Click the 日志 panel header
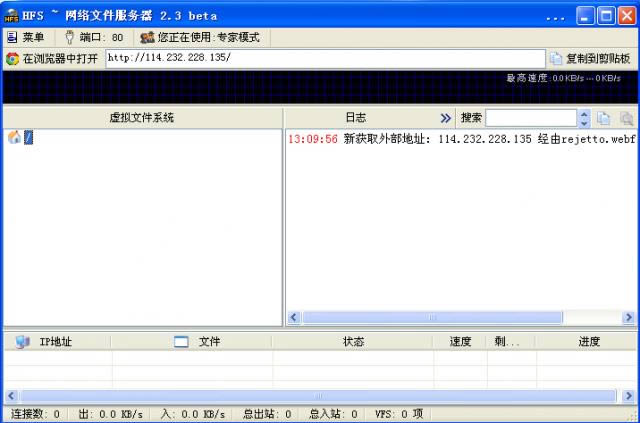 click(x=356, y=118)
